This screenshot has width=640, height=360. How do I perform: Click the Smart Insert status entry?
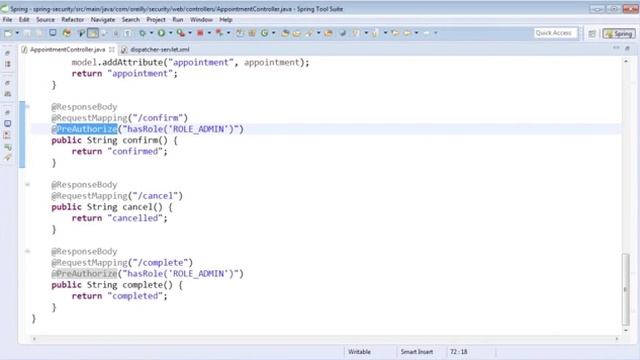(x=417, y=352)
